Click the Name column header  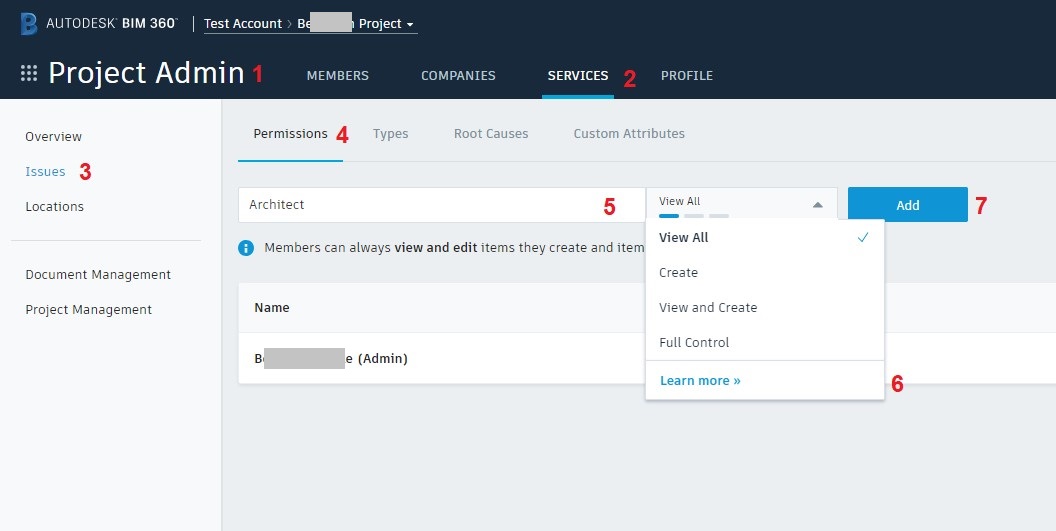[x=271, y=307]
